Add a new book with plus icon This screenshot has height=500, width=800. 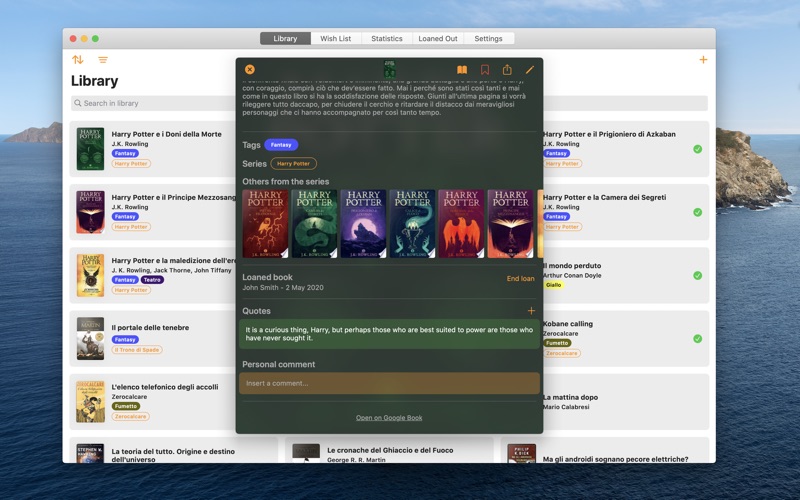point(703,60)
